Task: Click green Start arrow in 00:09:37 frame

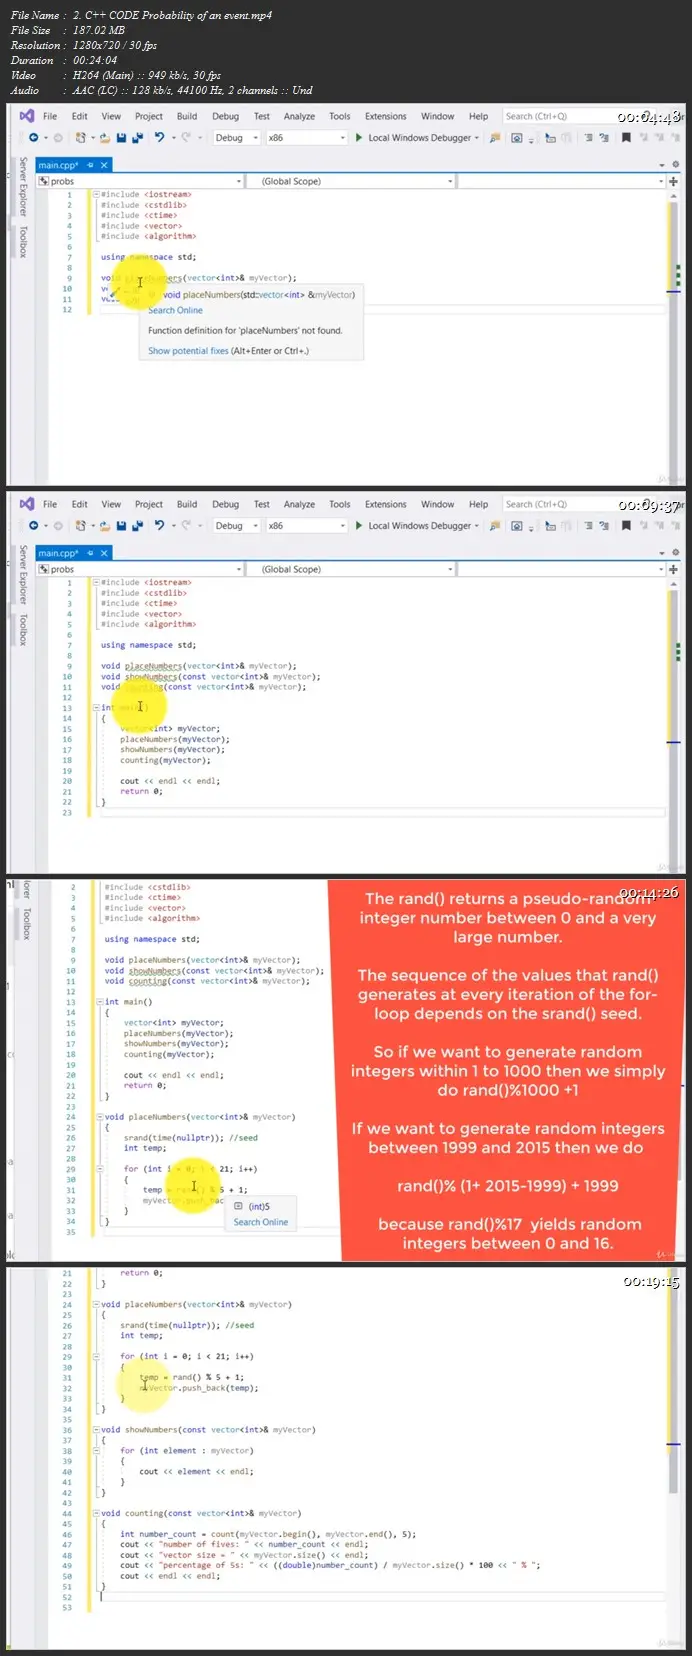Action: pos(359,526)
